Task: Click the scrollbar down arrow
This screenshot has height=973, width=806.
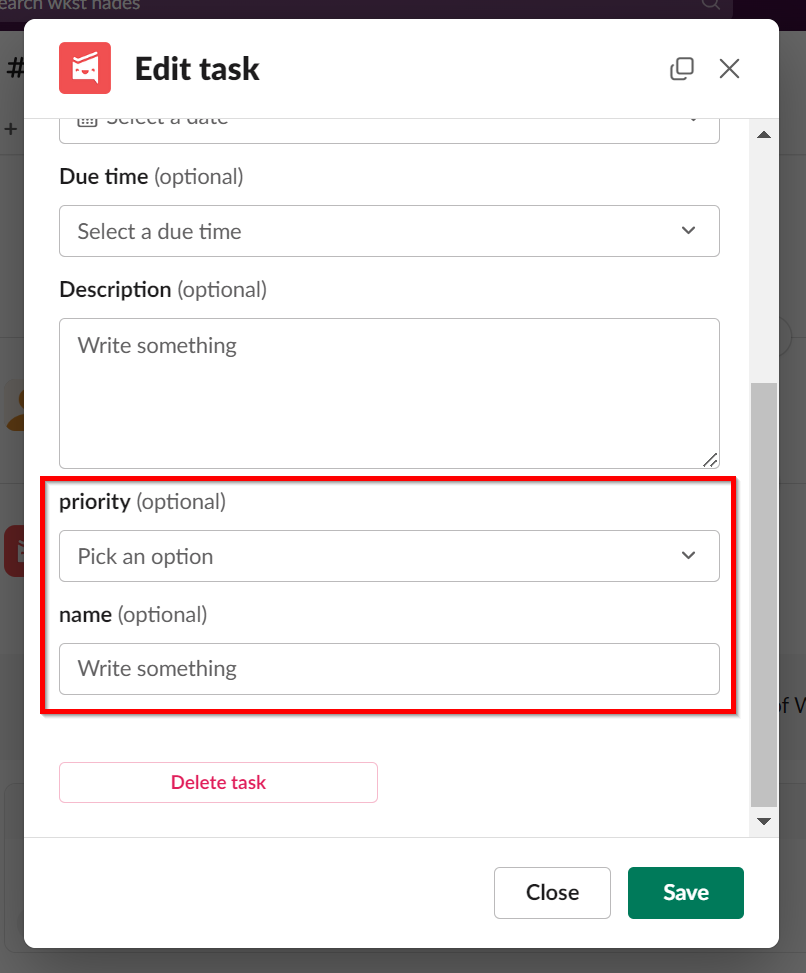Action: click(x=764, y=822)
